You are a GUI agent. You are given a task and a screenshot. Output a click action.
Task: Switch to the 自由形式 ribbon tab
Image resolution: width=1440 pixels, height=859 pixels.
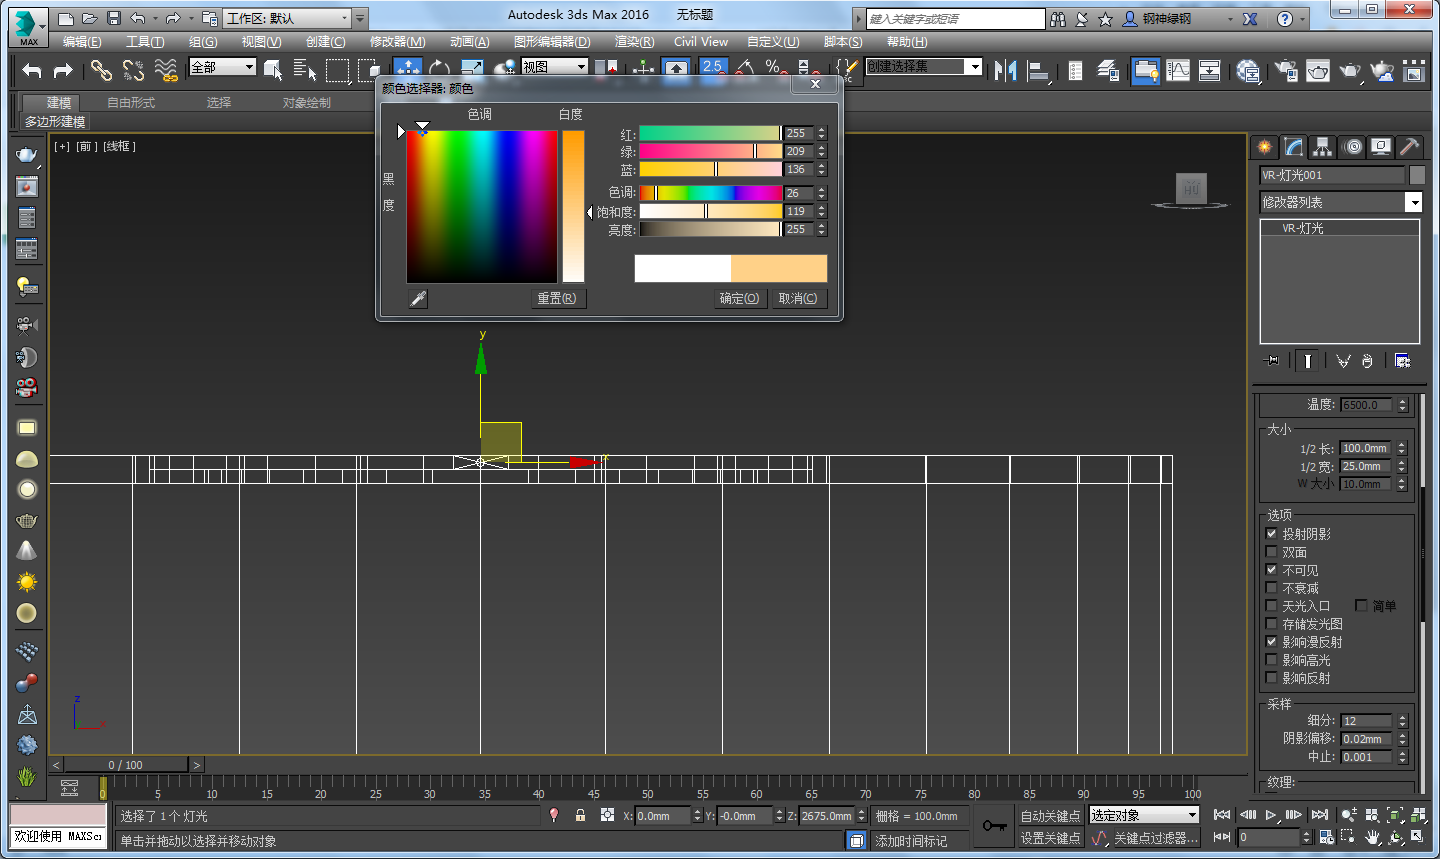131,103
